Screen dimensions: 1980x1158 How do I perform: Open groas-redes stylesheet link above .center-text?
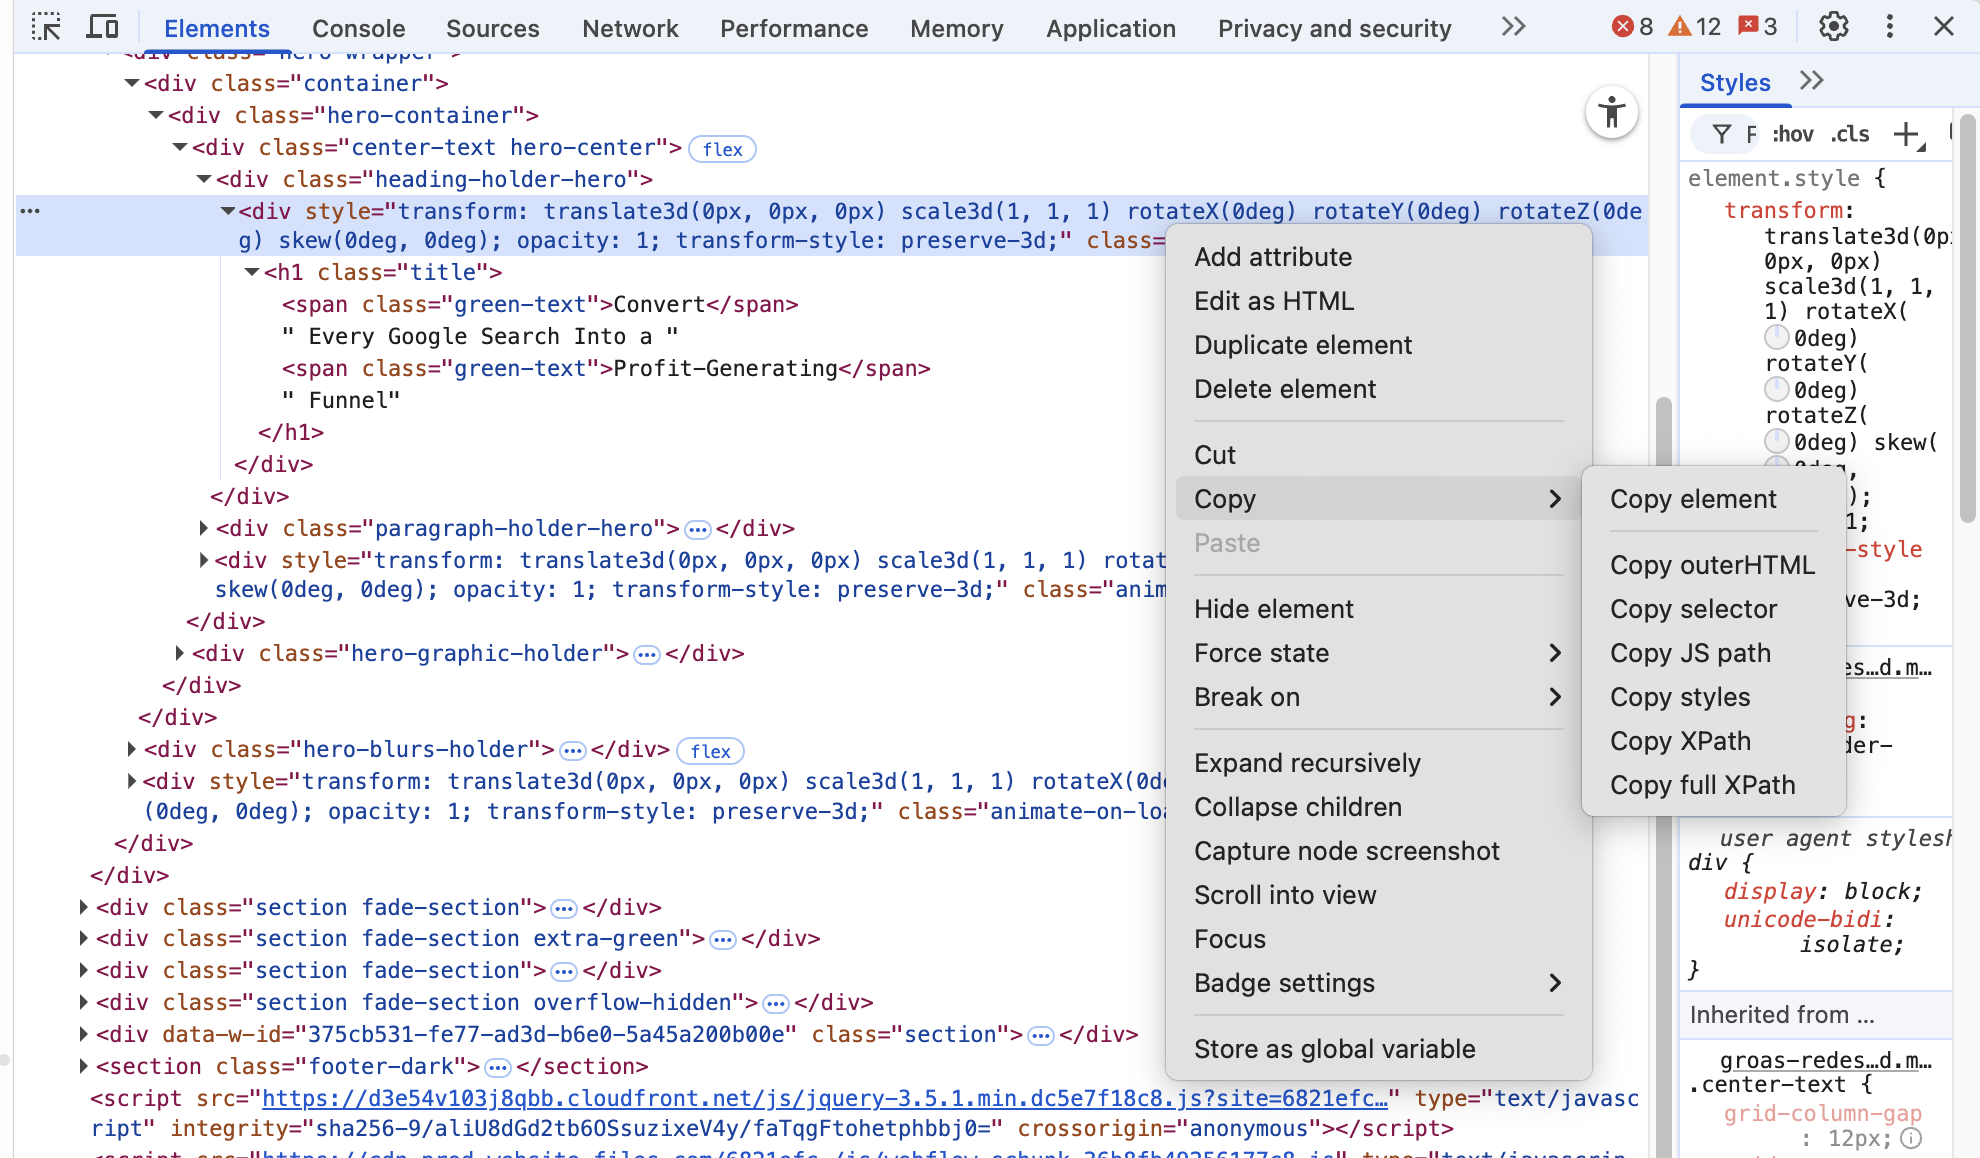pyautogui.click(x=1826, y=1060)
